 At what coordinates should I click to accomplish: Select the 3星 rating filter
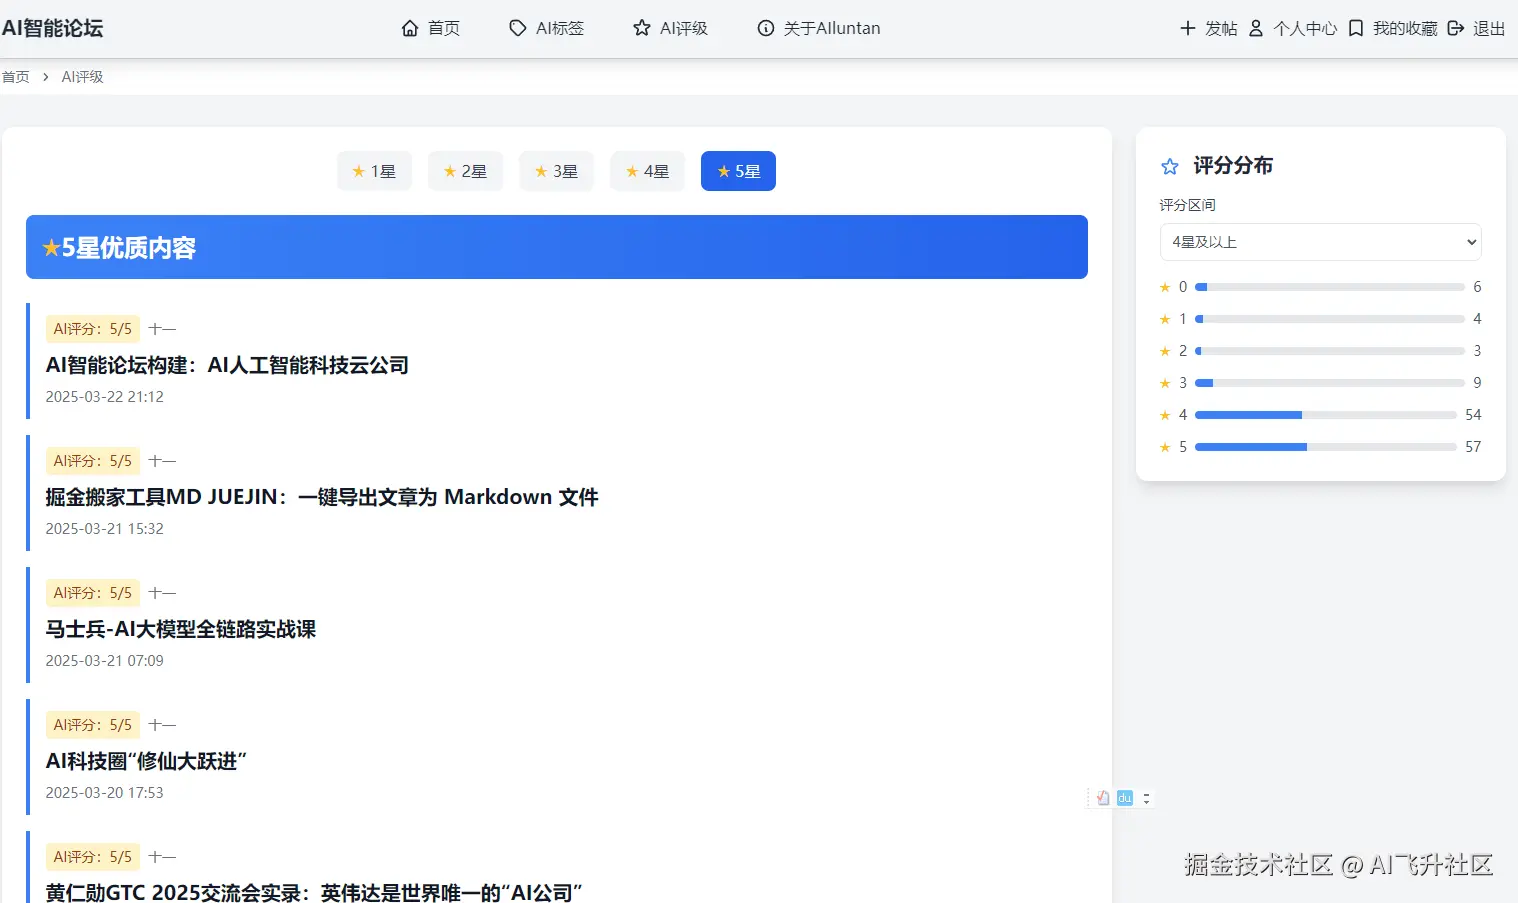pyautogui.click(x=556, y=171)
